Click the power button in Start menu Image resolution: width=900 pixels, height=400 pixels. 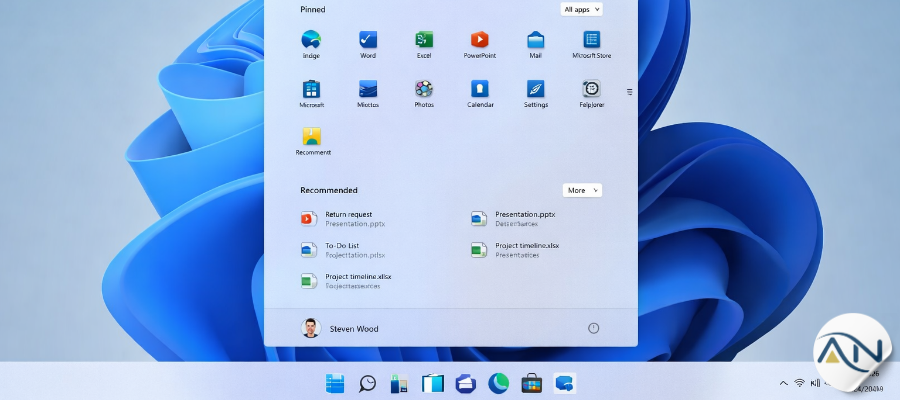593,328
